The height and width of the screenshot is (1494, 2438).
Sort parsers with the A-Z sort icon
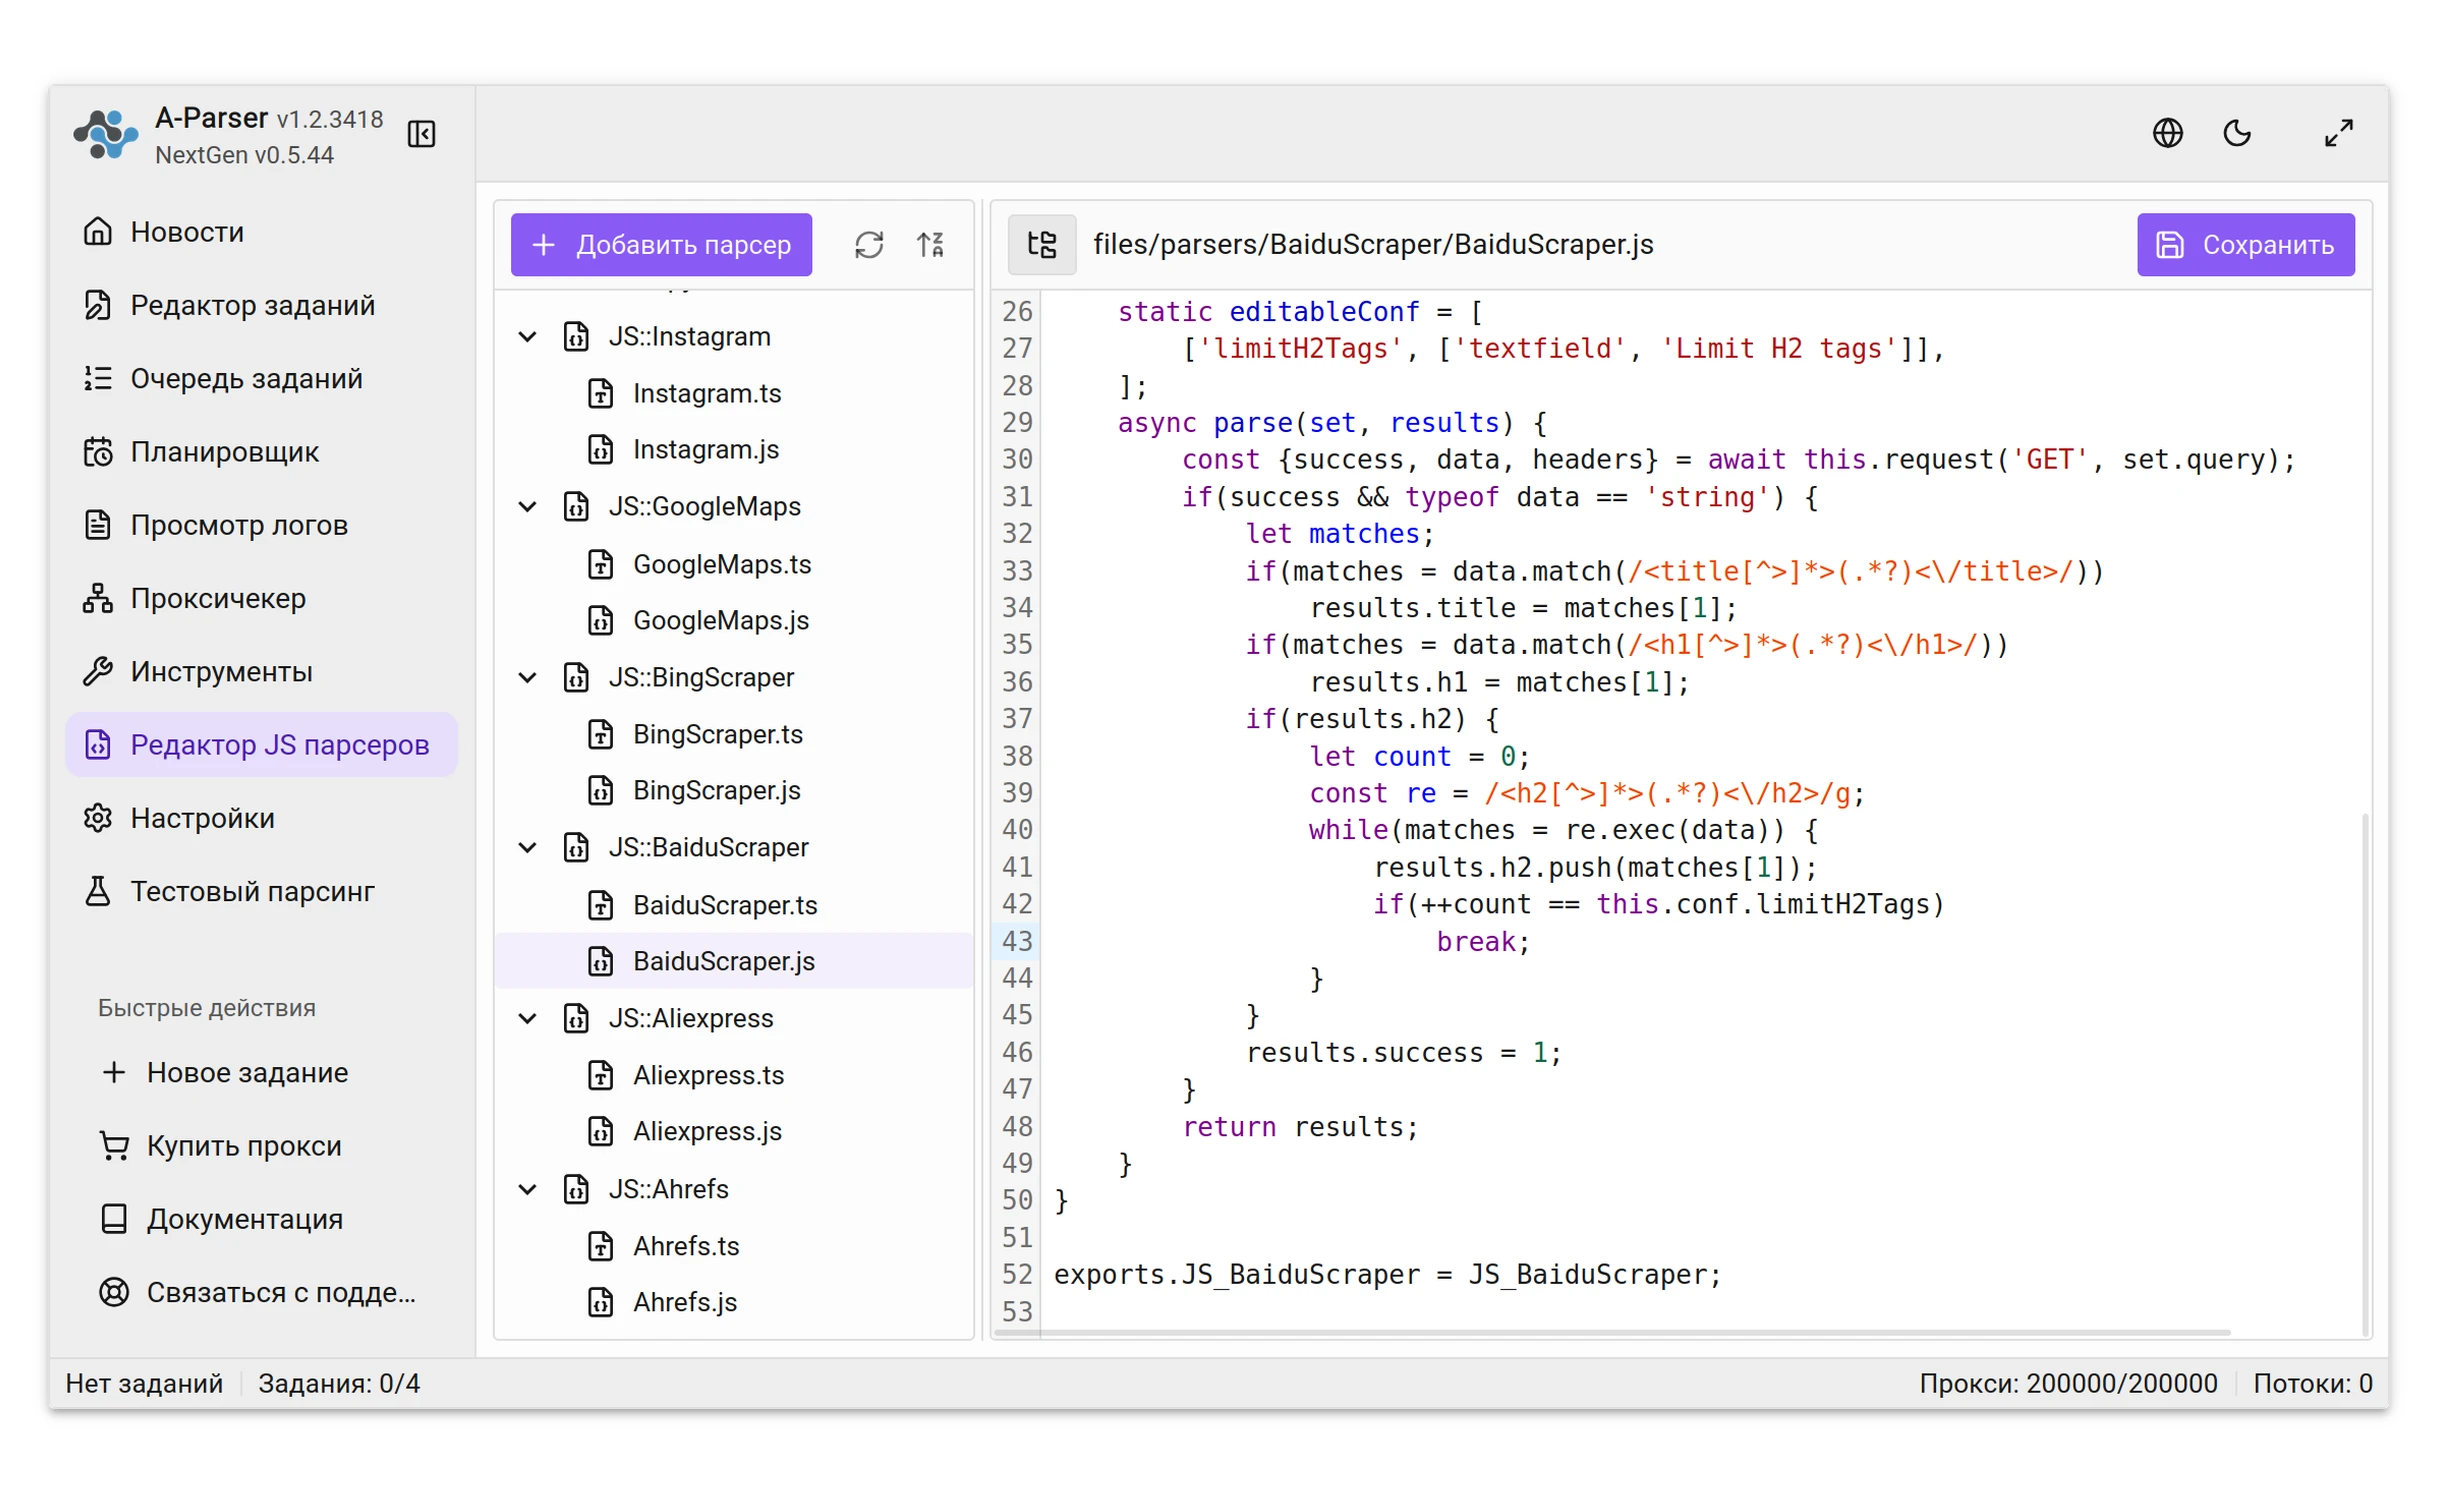pos(930,244)
